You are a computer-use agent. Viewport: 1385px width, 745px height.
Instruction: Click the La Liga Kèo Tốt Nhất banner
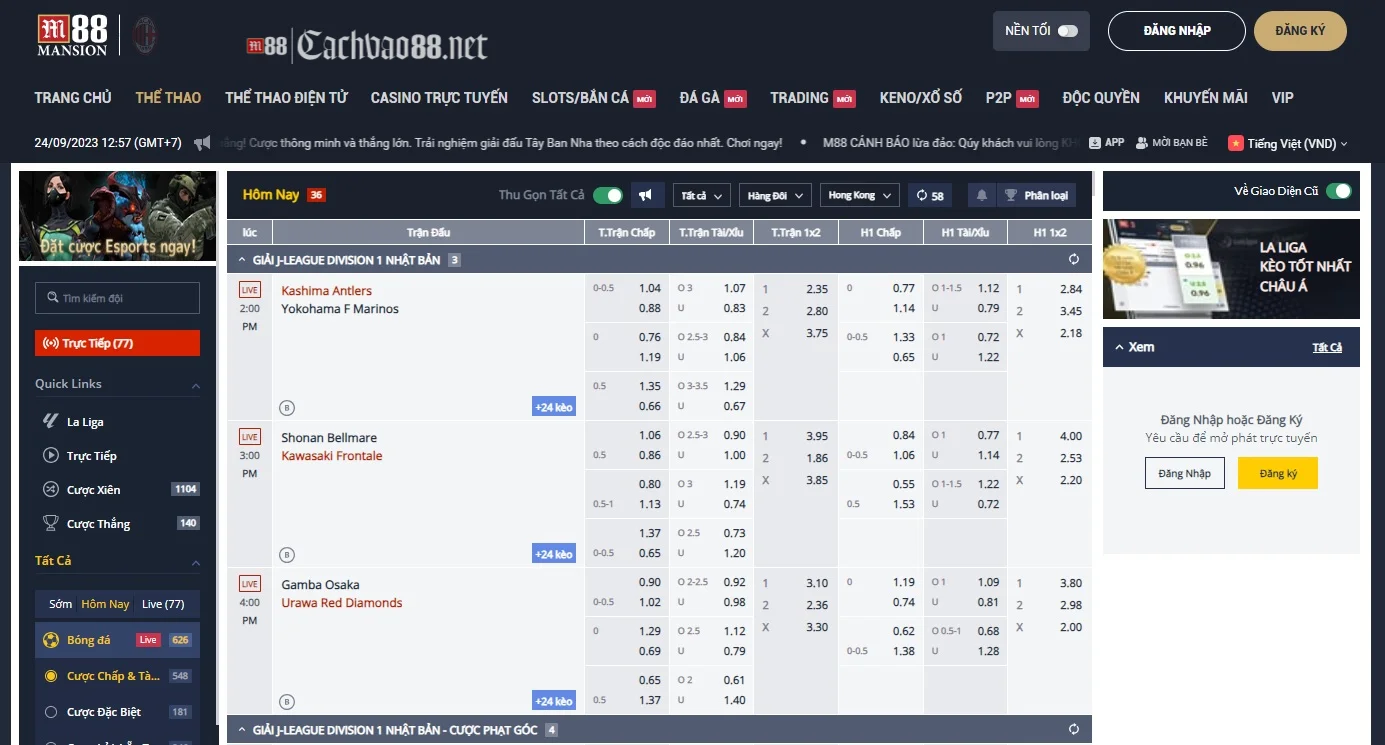tap(1231, 269)
